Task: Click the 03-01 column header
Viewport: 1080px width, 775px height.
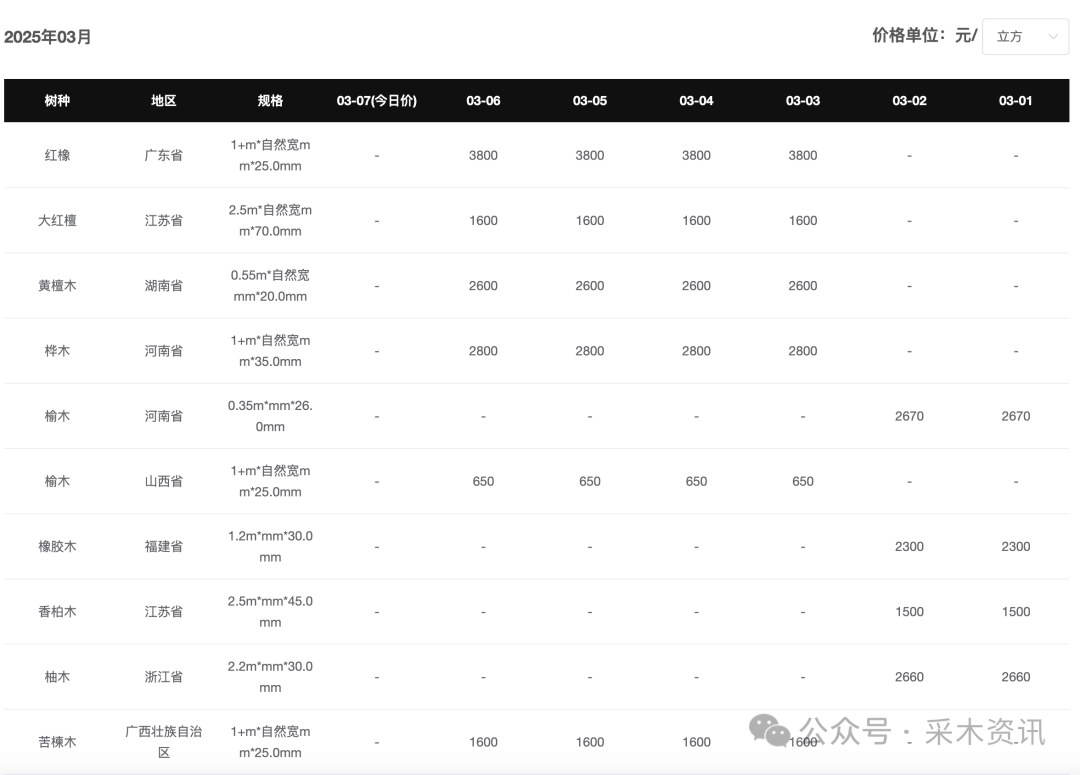Action: pos(1016,101)
